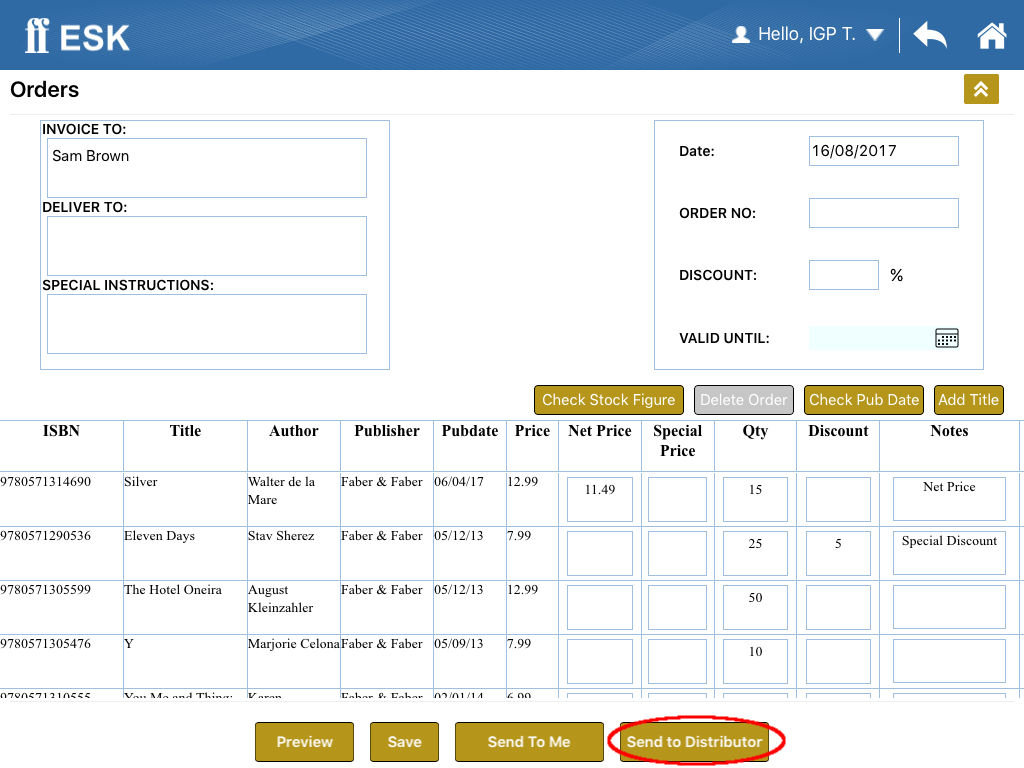Click the Special Instructions text box
Viewport: 1024px width, 768px height.
[206, 324]
